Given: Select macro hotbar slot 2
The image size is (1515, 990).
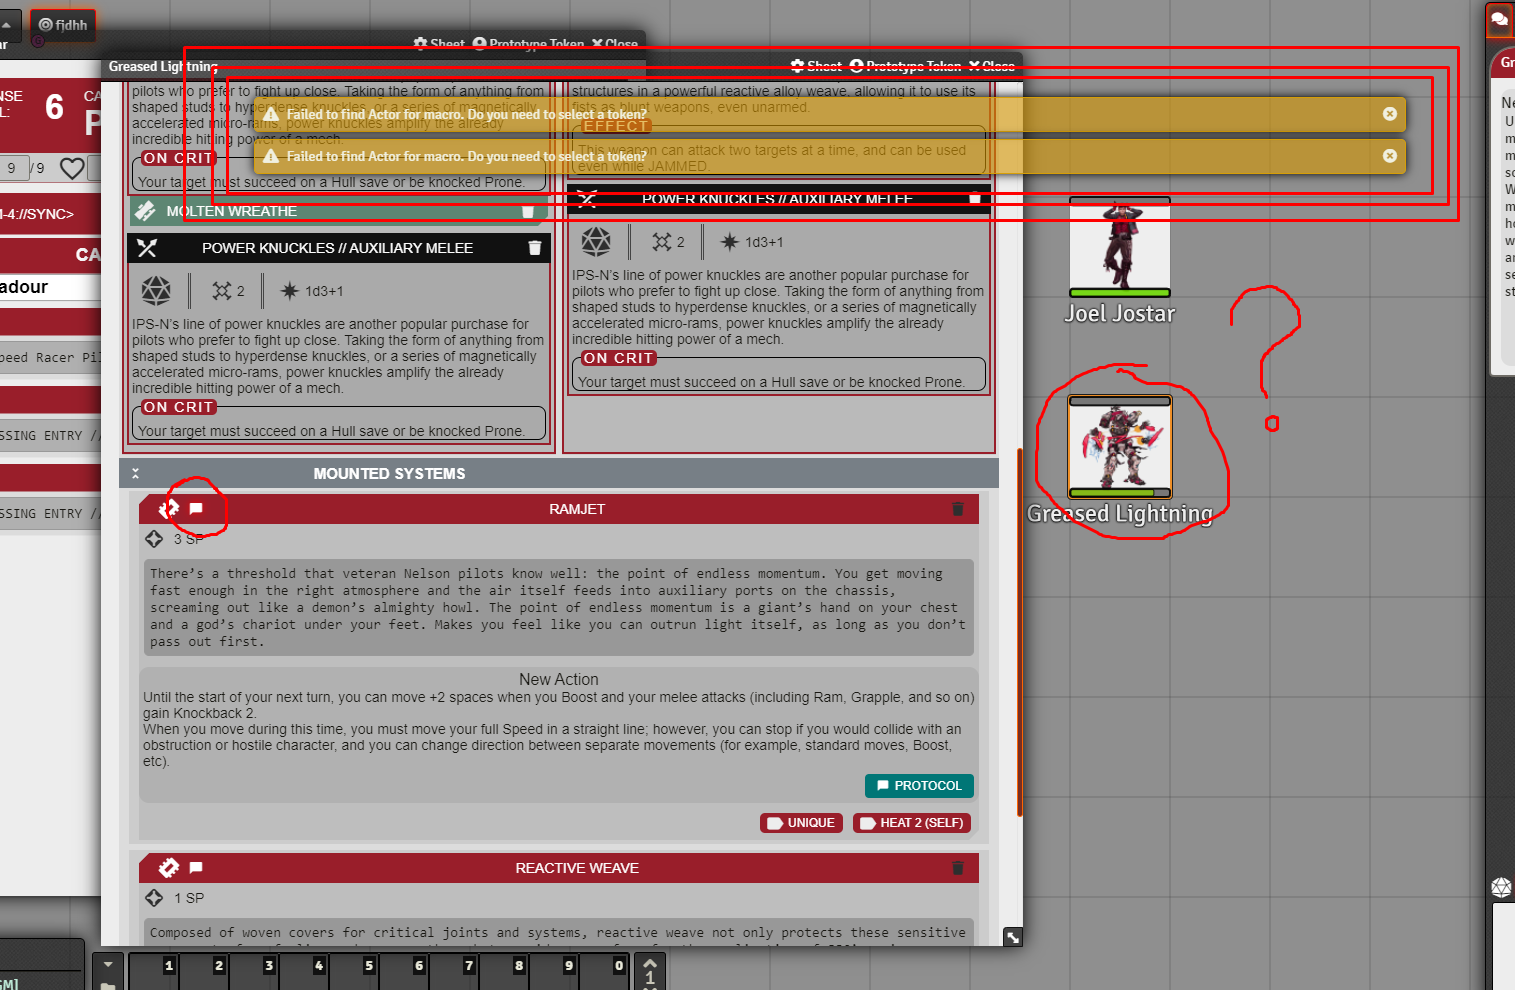Looking at the screenshot, I should [204, 972].
